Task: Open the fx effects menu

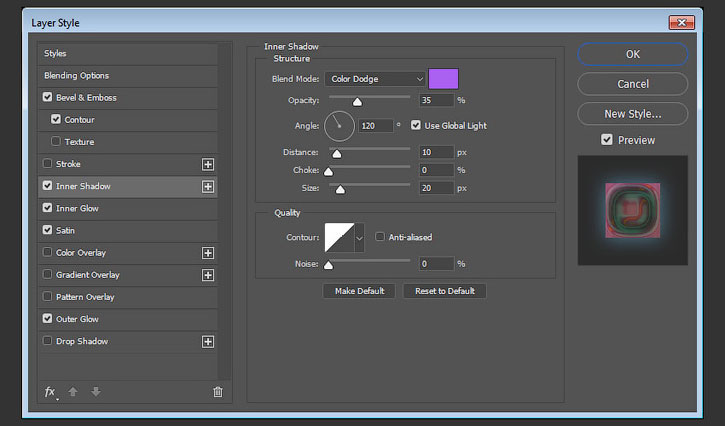Action: tap(50, 392)
